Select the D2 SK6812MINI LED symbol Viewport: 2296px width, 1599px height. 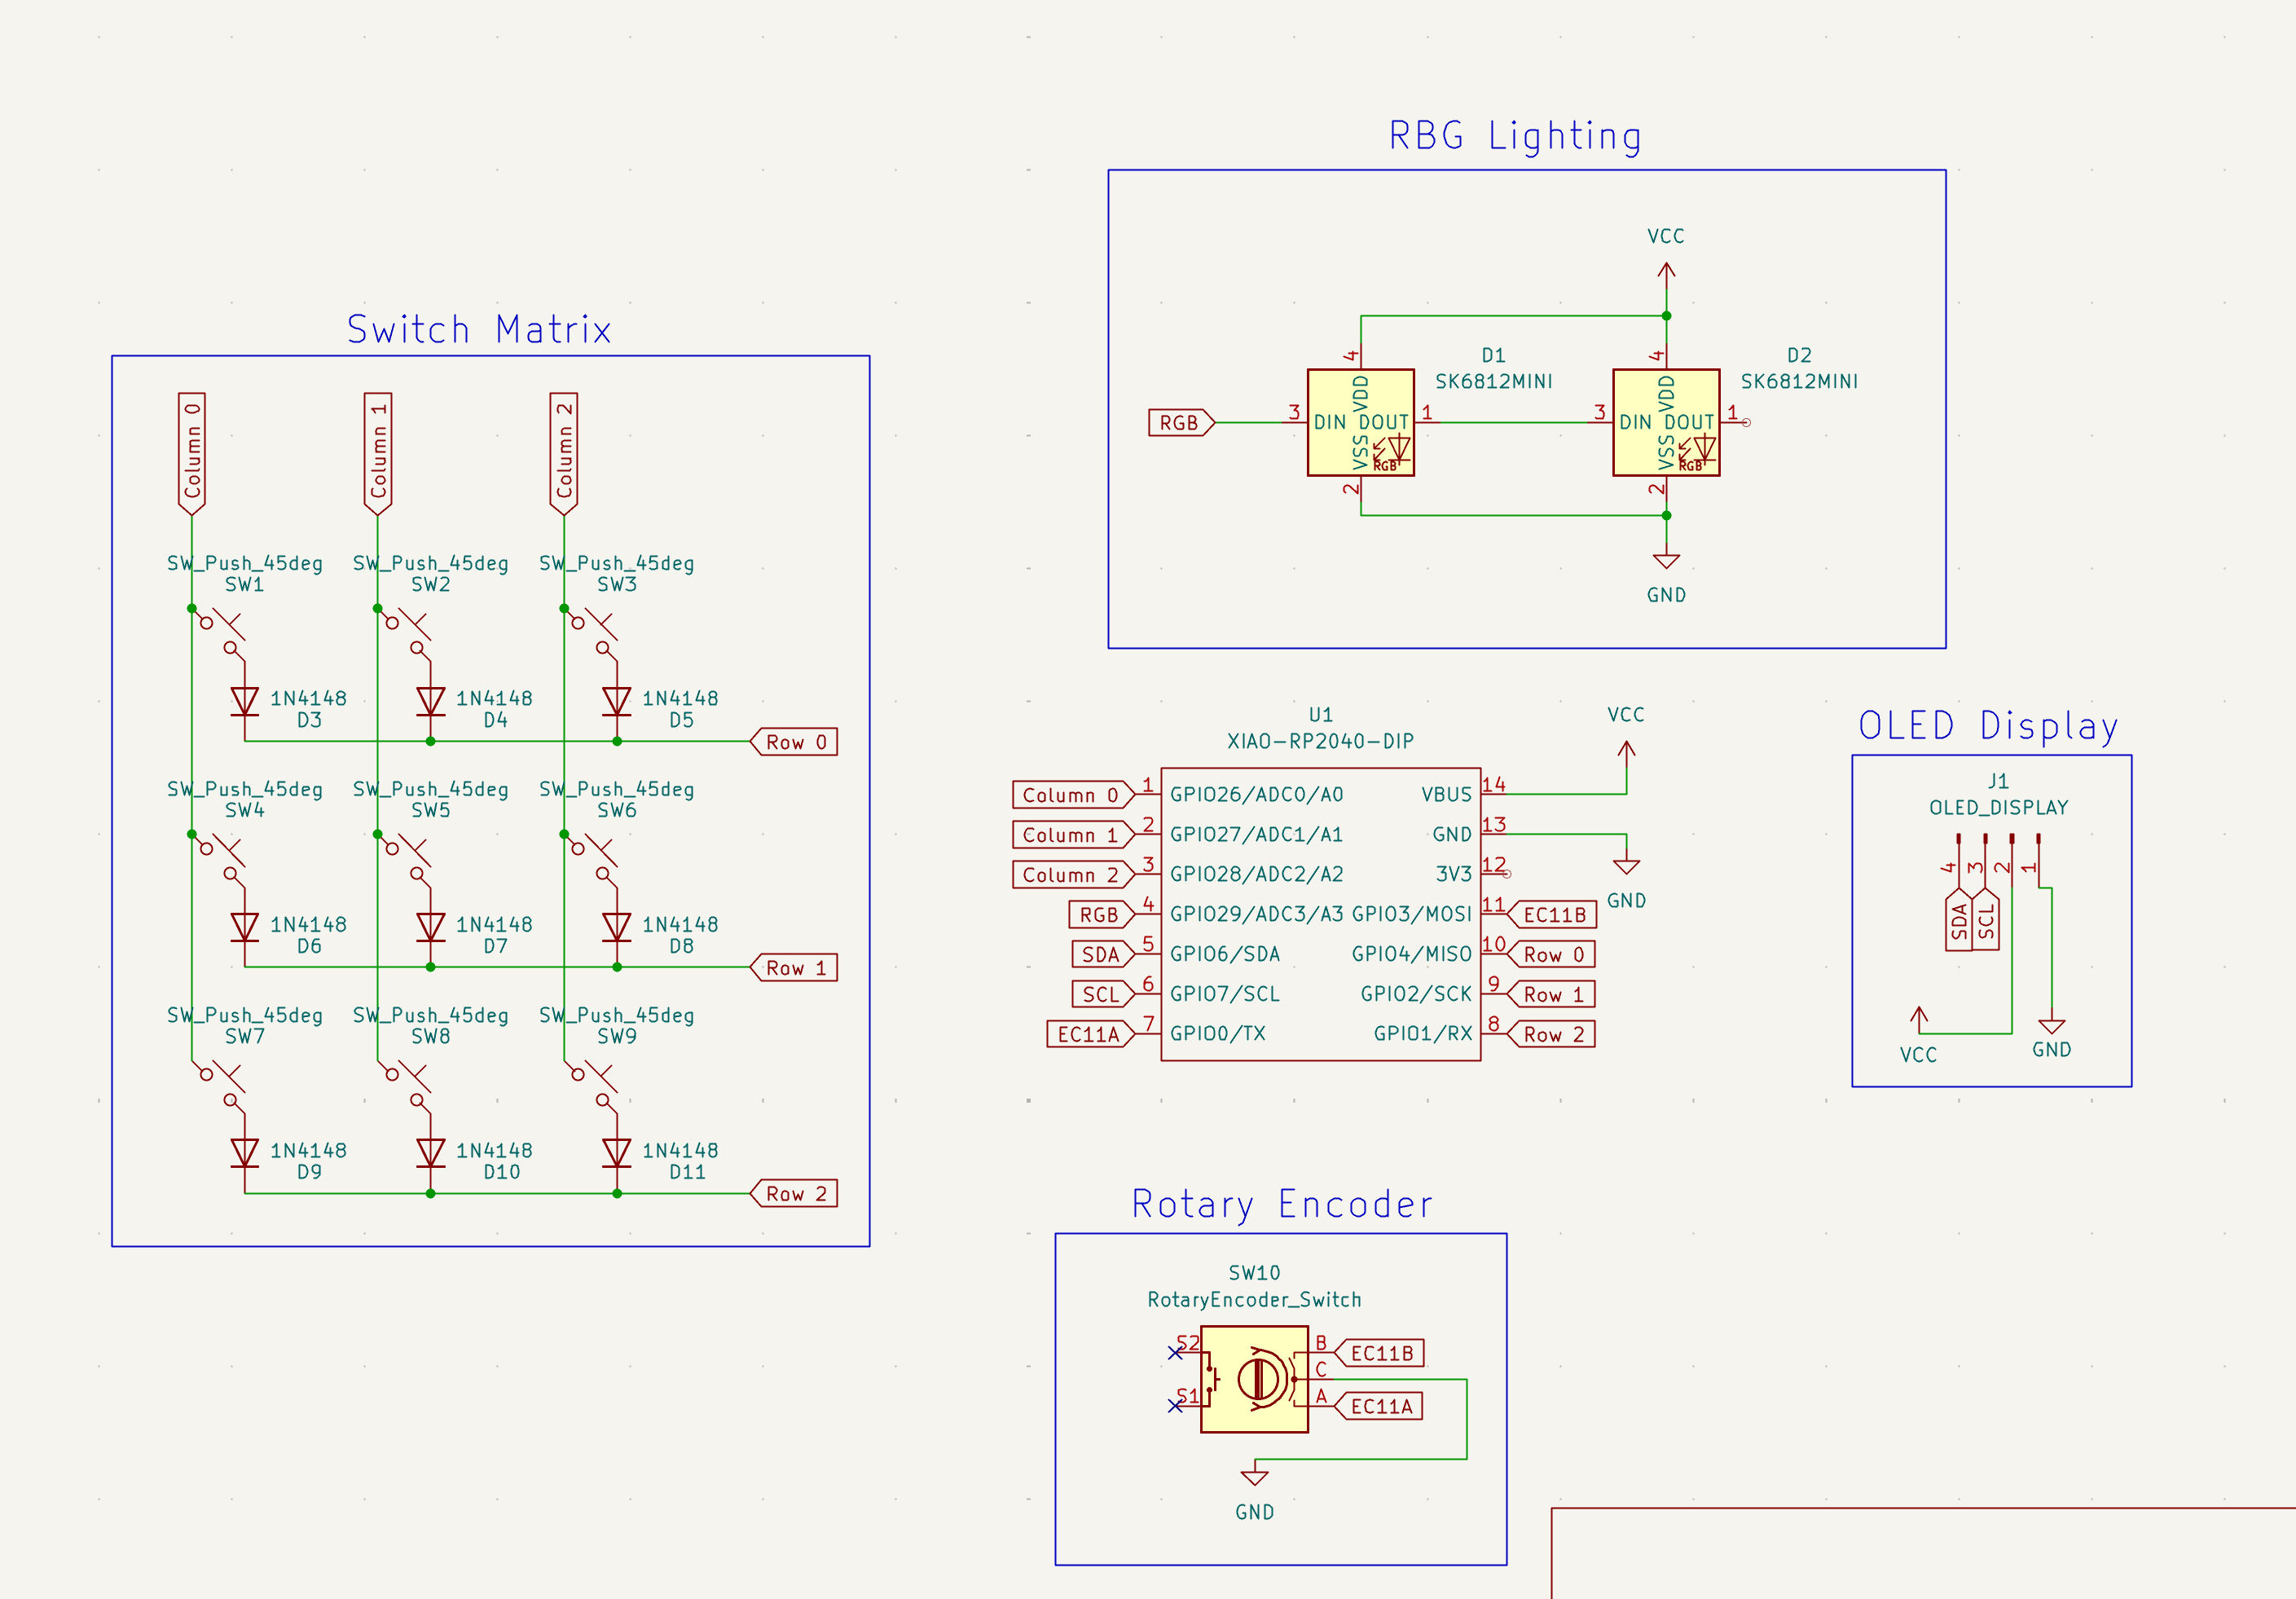click(x=1666, y=422)
